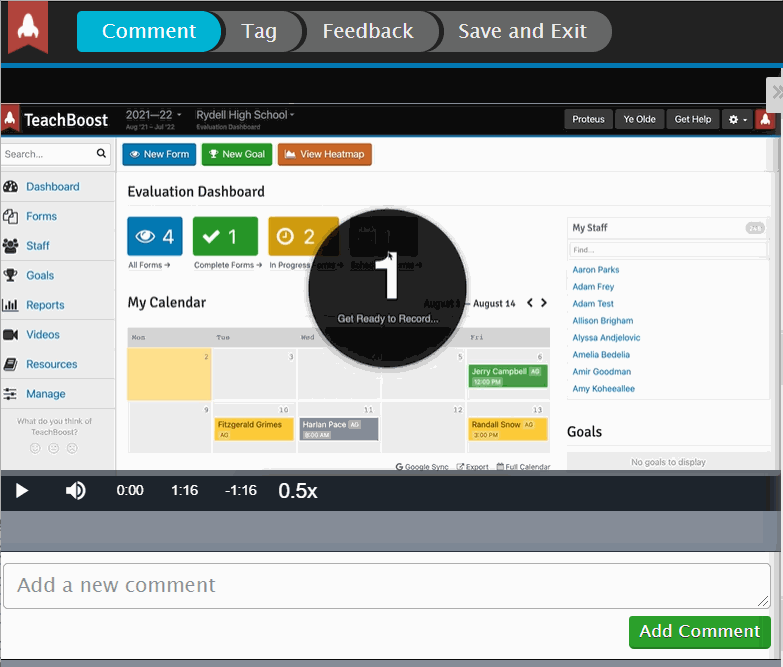Open Dashboard in the sidebar
The image size is (783, 667).
coord(52,187)
